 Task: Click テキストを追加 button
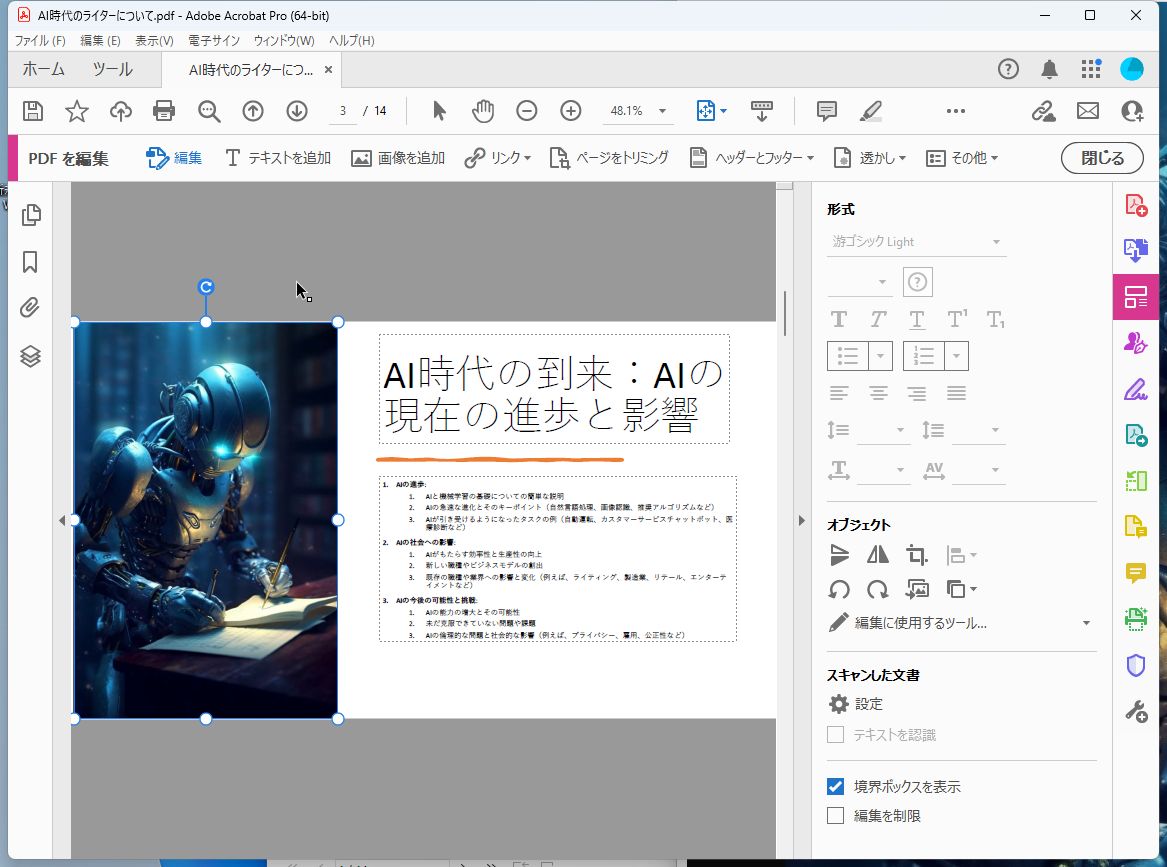pyautogui.click(x=278, y=158)
